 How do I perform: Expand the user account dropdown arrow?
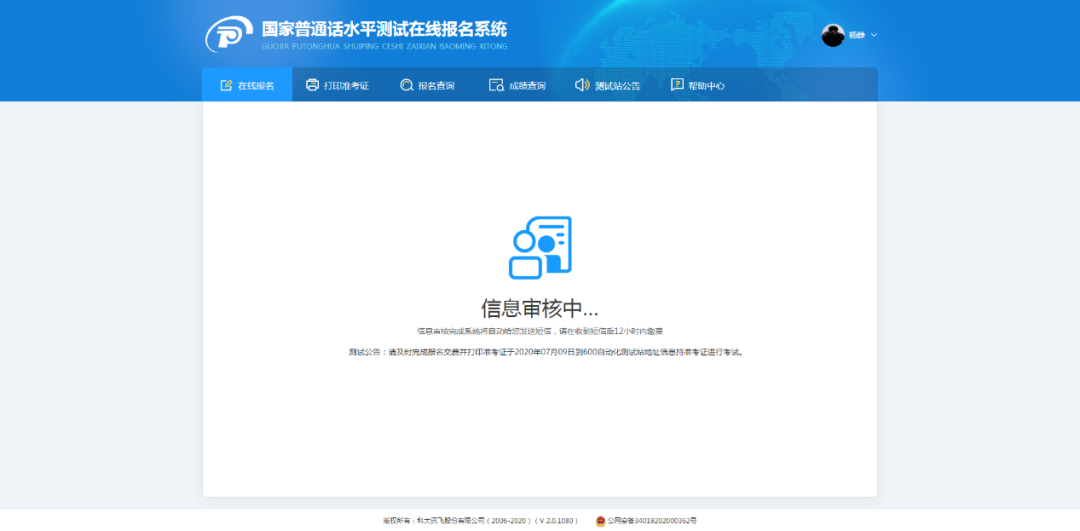point(874,35)
